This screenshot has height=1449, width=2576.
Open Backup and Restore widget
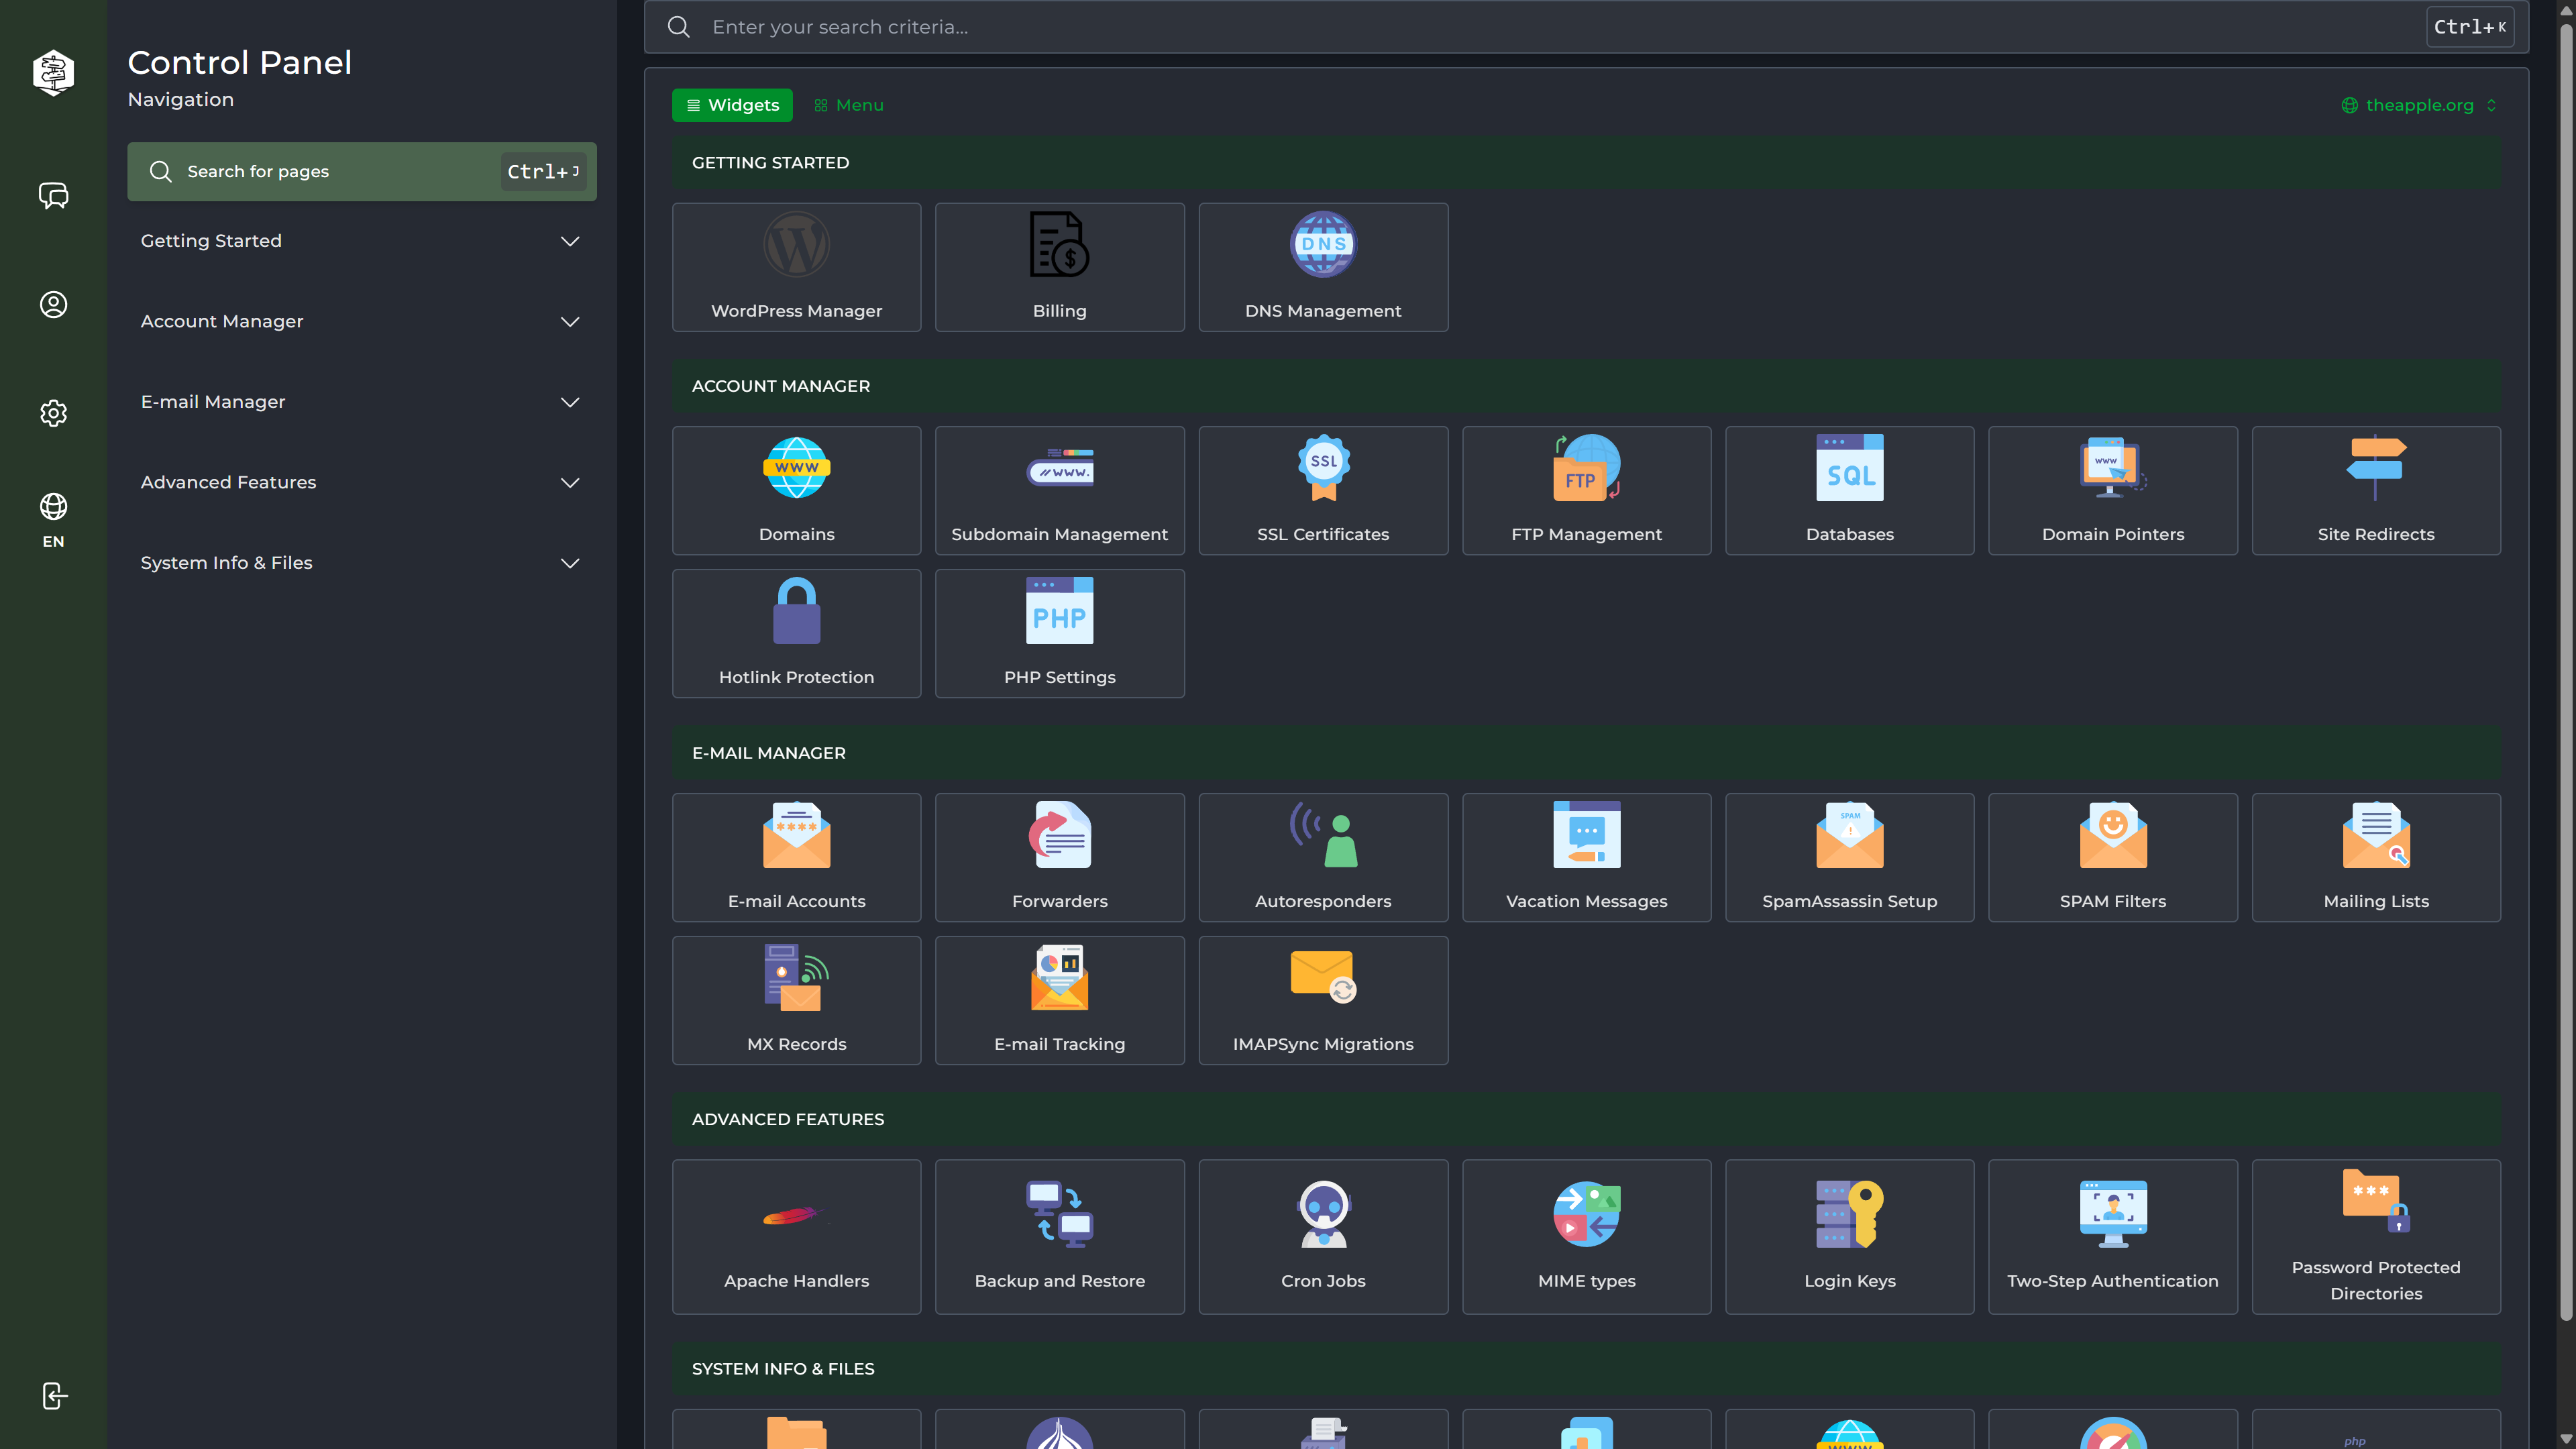(x=1059, y=1236)
